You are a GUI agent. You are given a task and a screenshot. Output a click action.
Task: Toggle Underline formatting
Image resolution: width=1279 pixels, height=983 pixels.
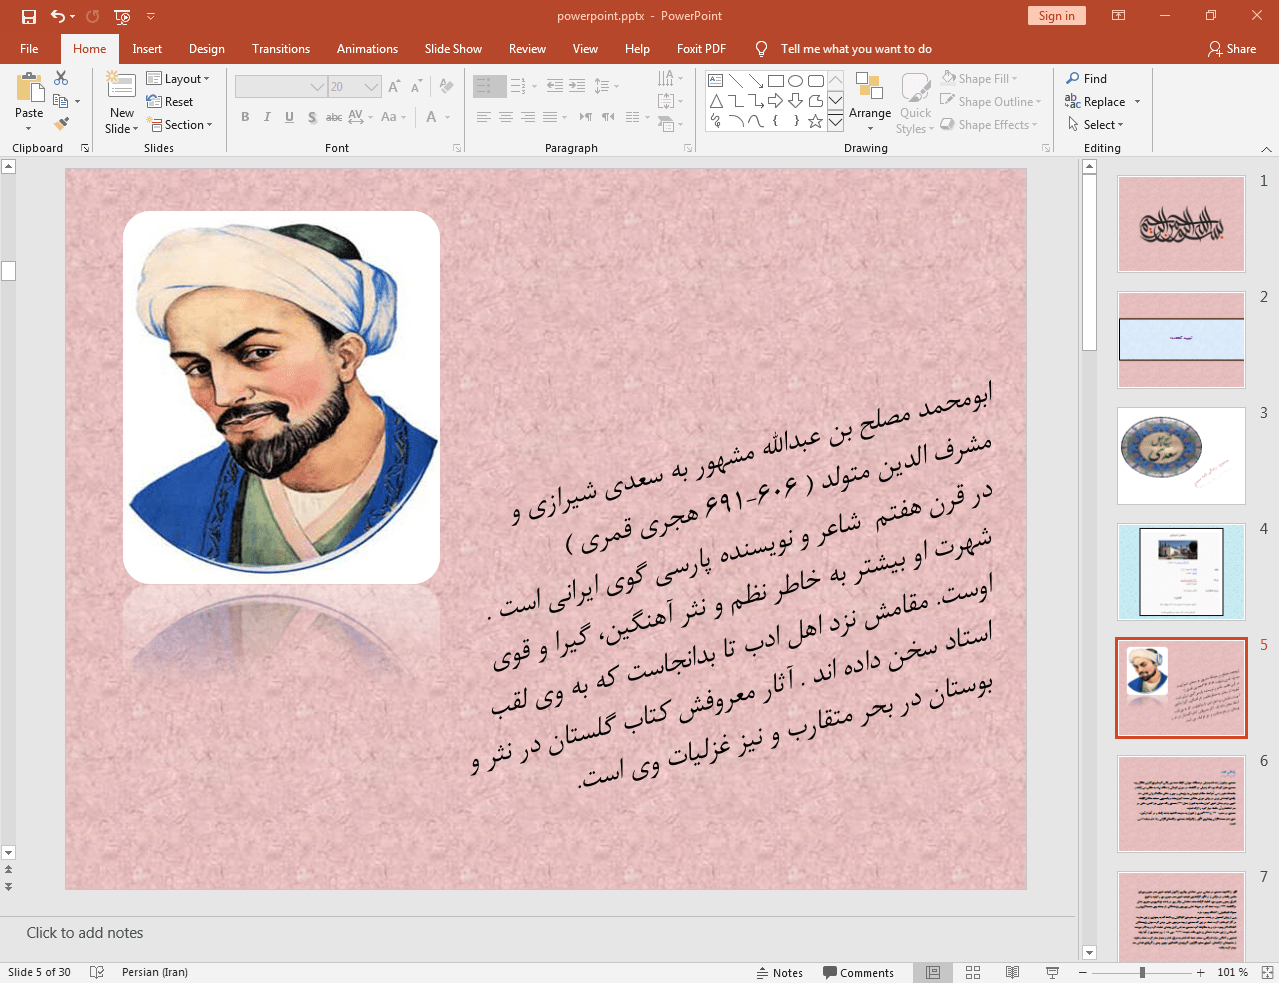click(289, 117)
